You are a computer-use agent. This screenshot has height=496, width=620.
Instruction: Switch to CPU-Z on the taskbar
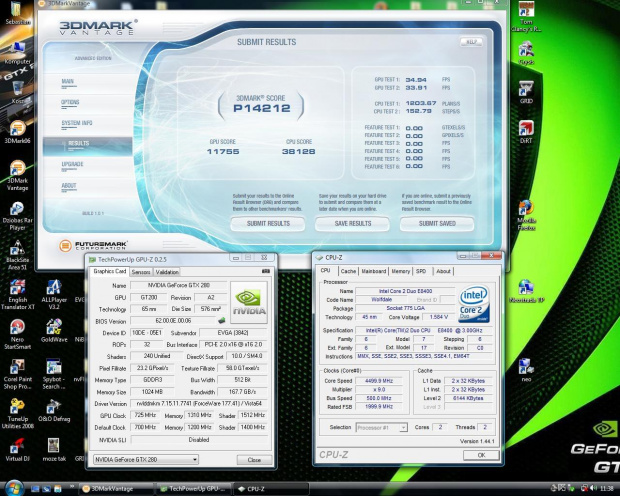271,489
